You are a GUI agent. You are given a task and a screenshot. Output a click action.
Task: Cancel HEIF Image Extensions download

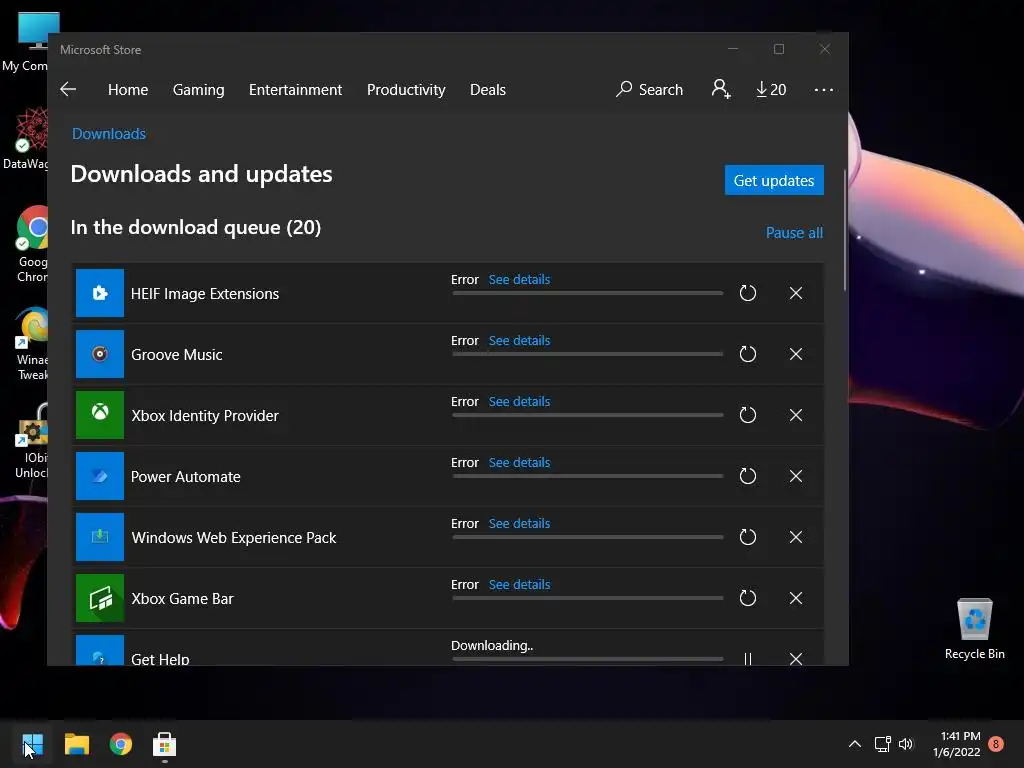point(795,293)
